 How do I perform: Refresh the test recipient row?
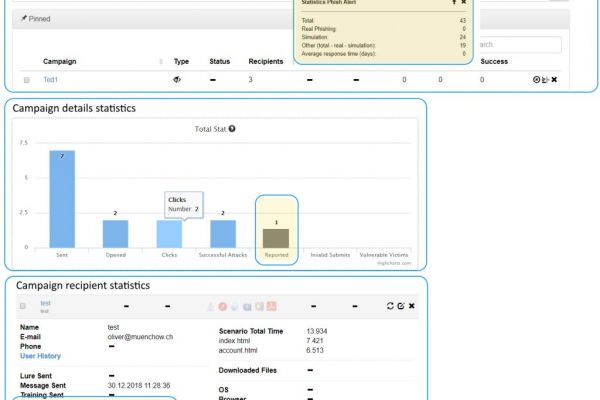389,304
